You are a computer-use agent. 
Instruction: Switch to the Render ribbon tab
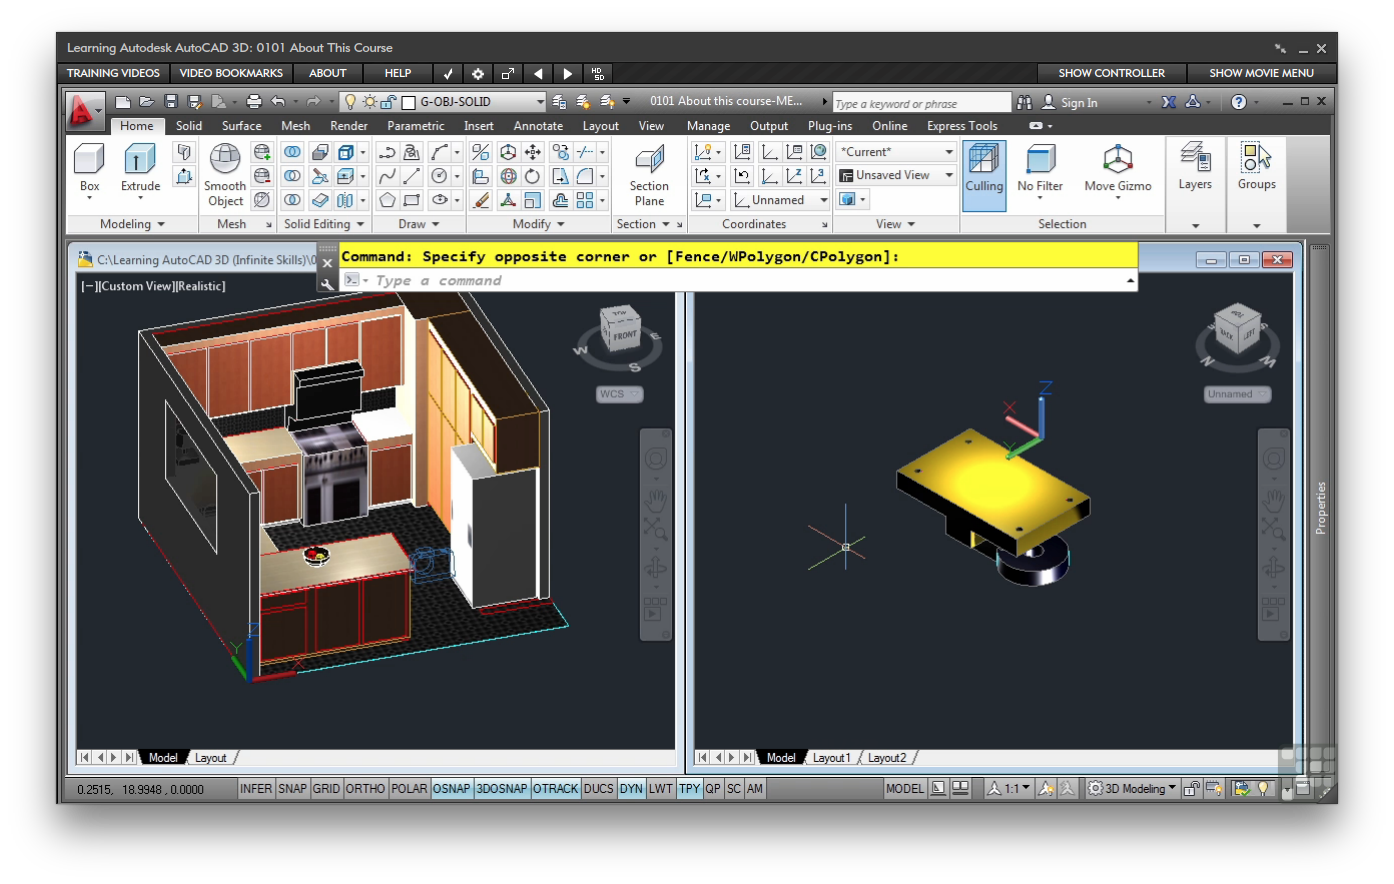[x=349, y=126]
